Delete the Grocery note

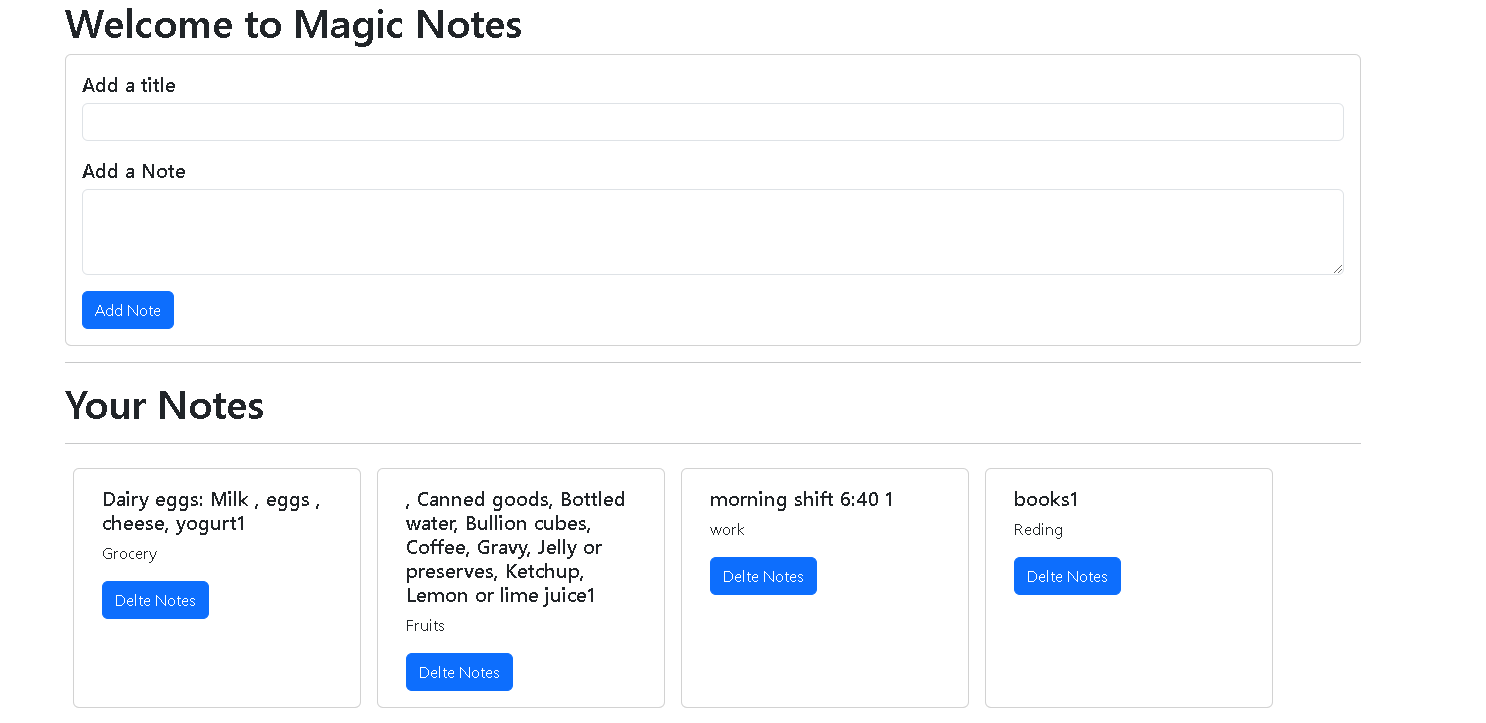[155, 600]
